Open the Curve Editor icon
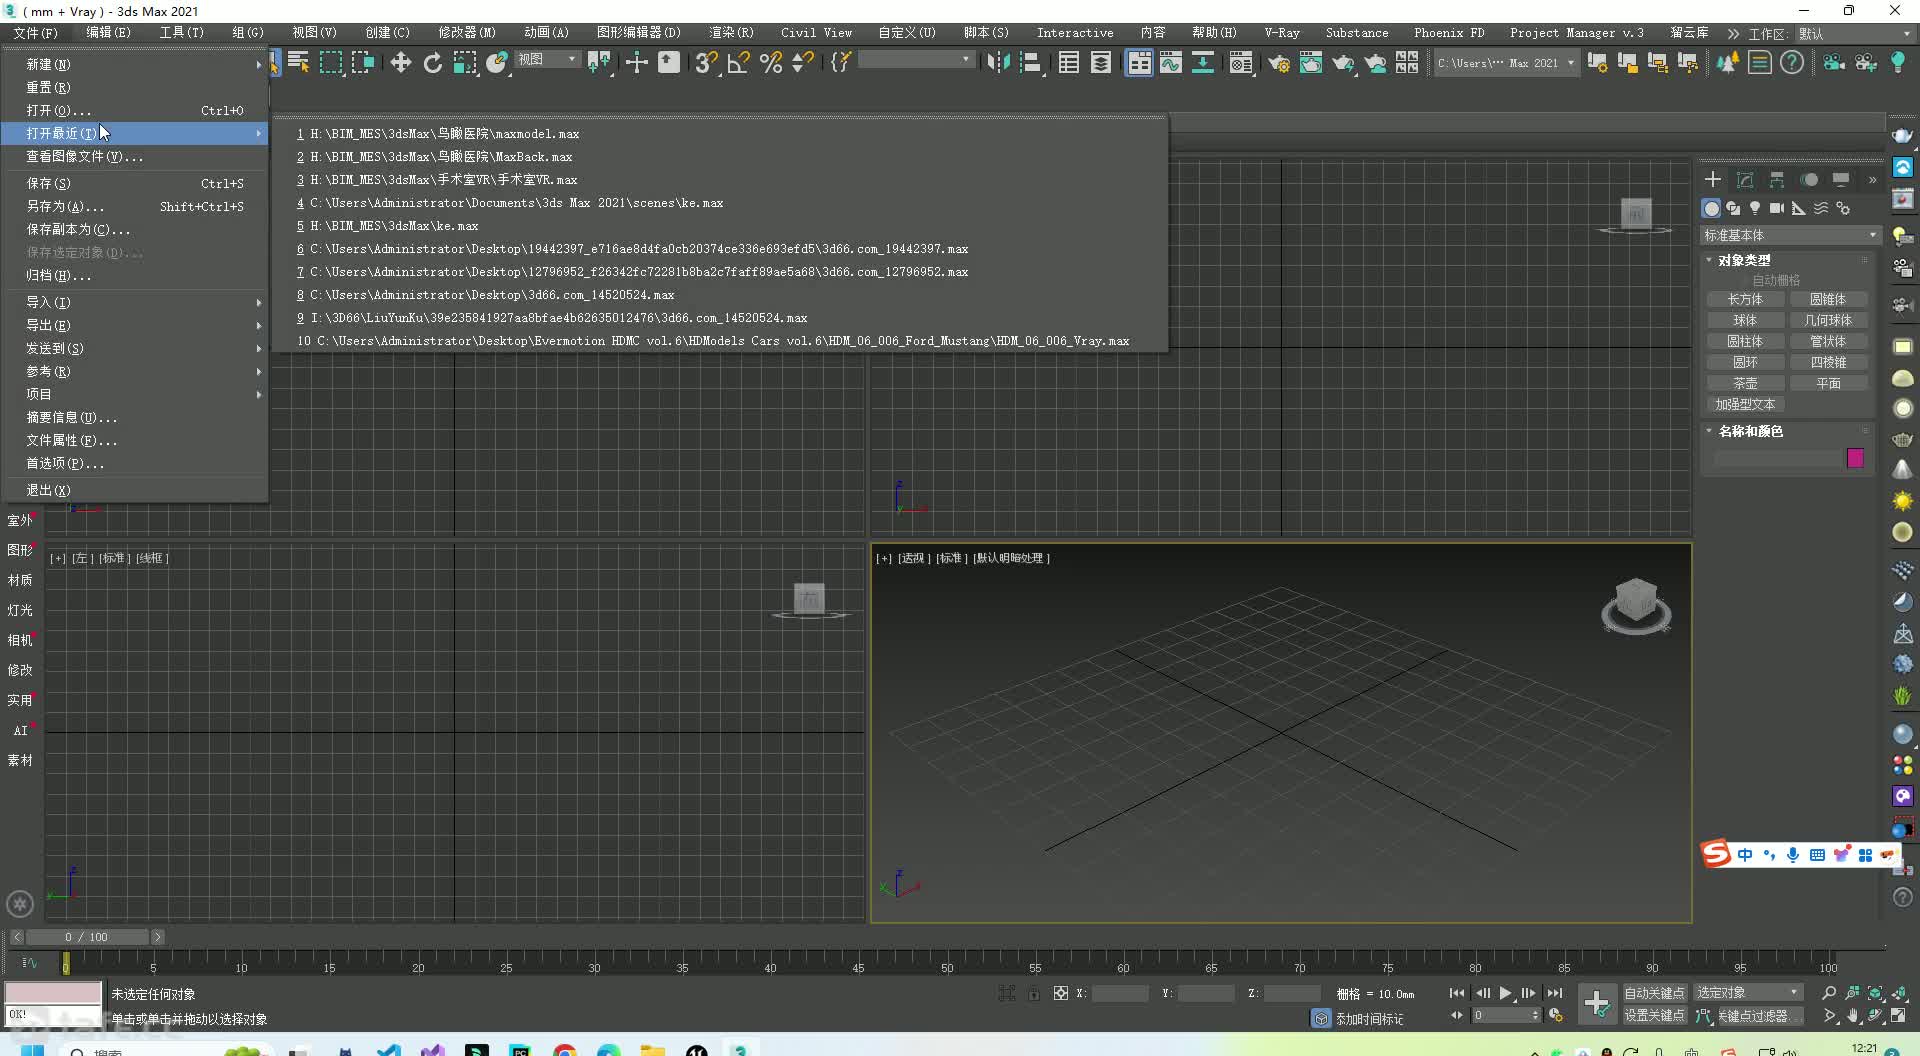Image resolution: width=1920 pixels, height=1056 pixels. tap(1171, 63)
